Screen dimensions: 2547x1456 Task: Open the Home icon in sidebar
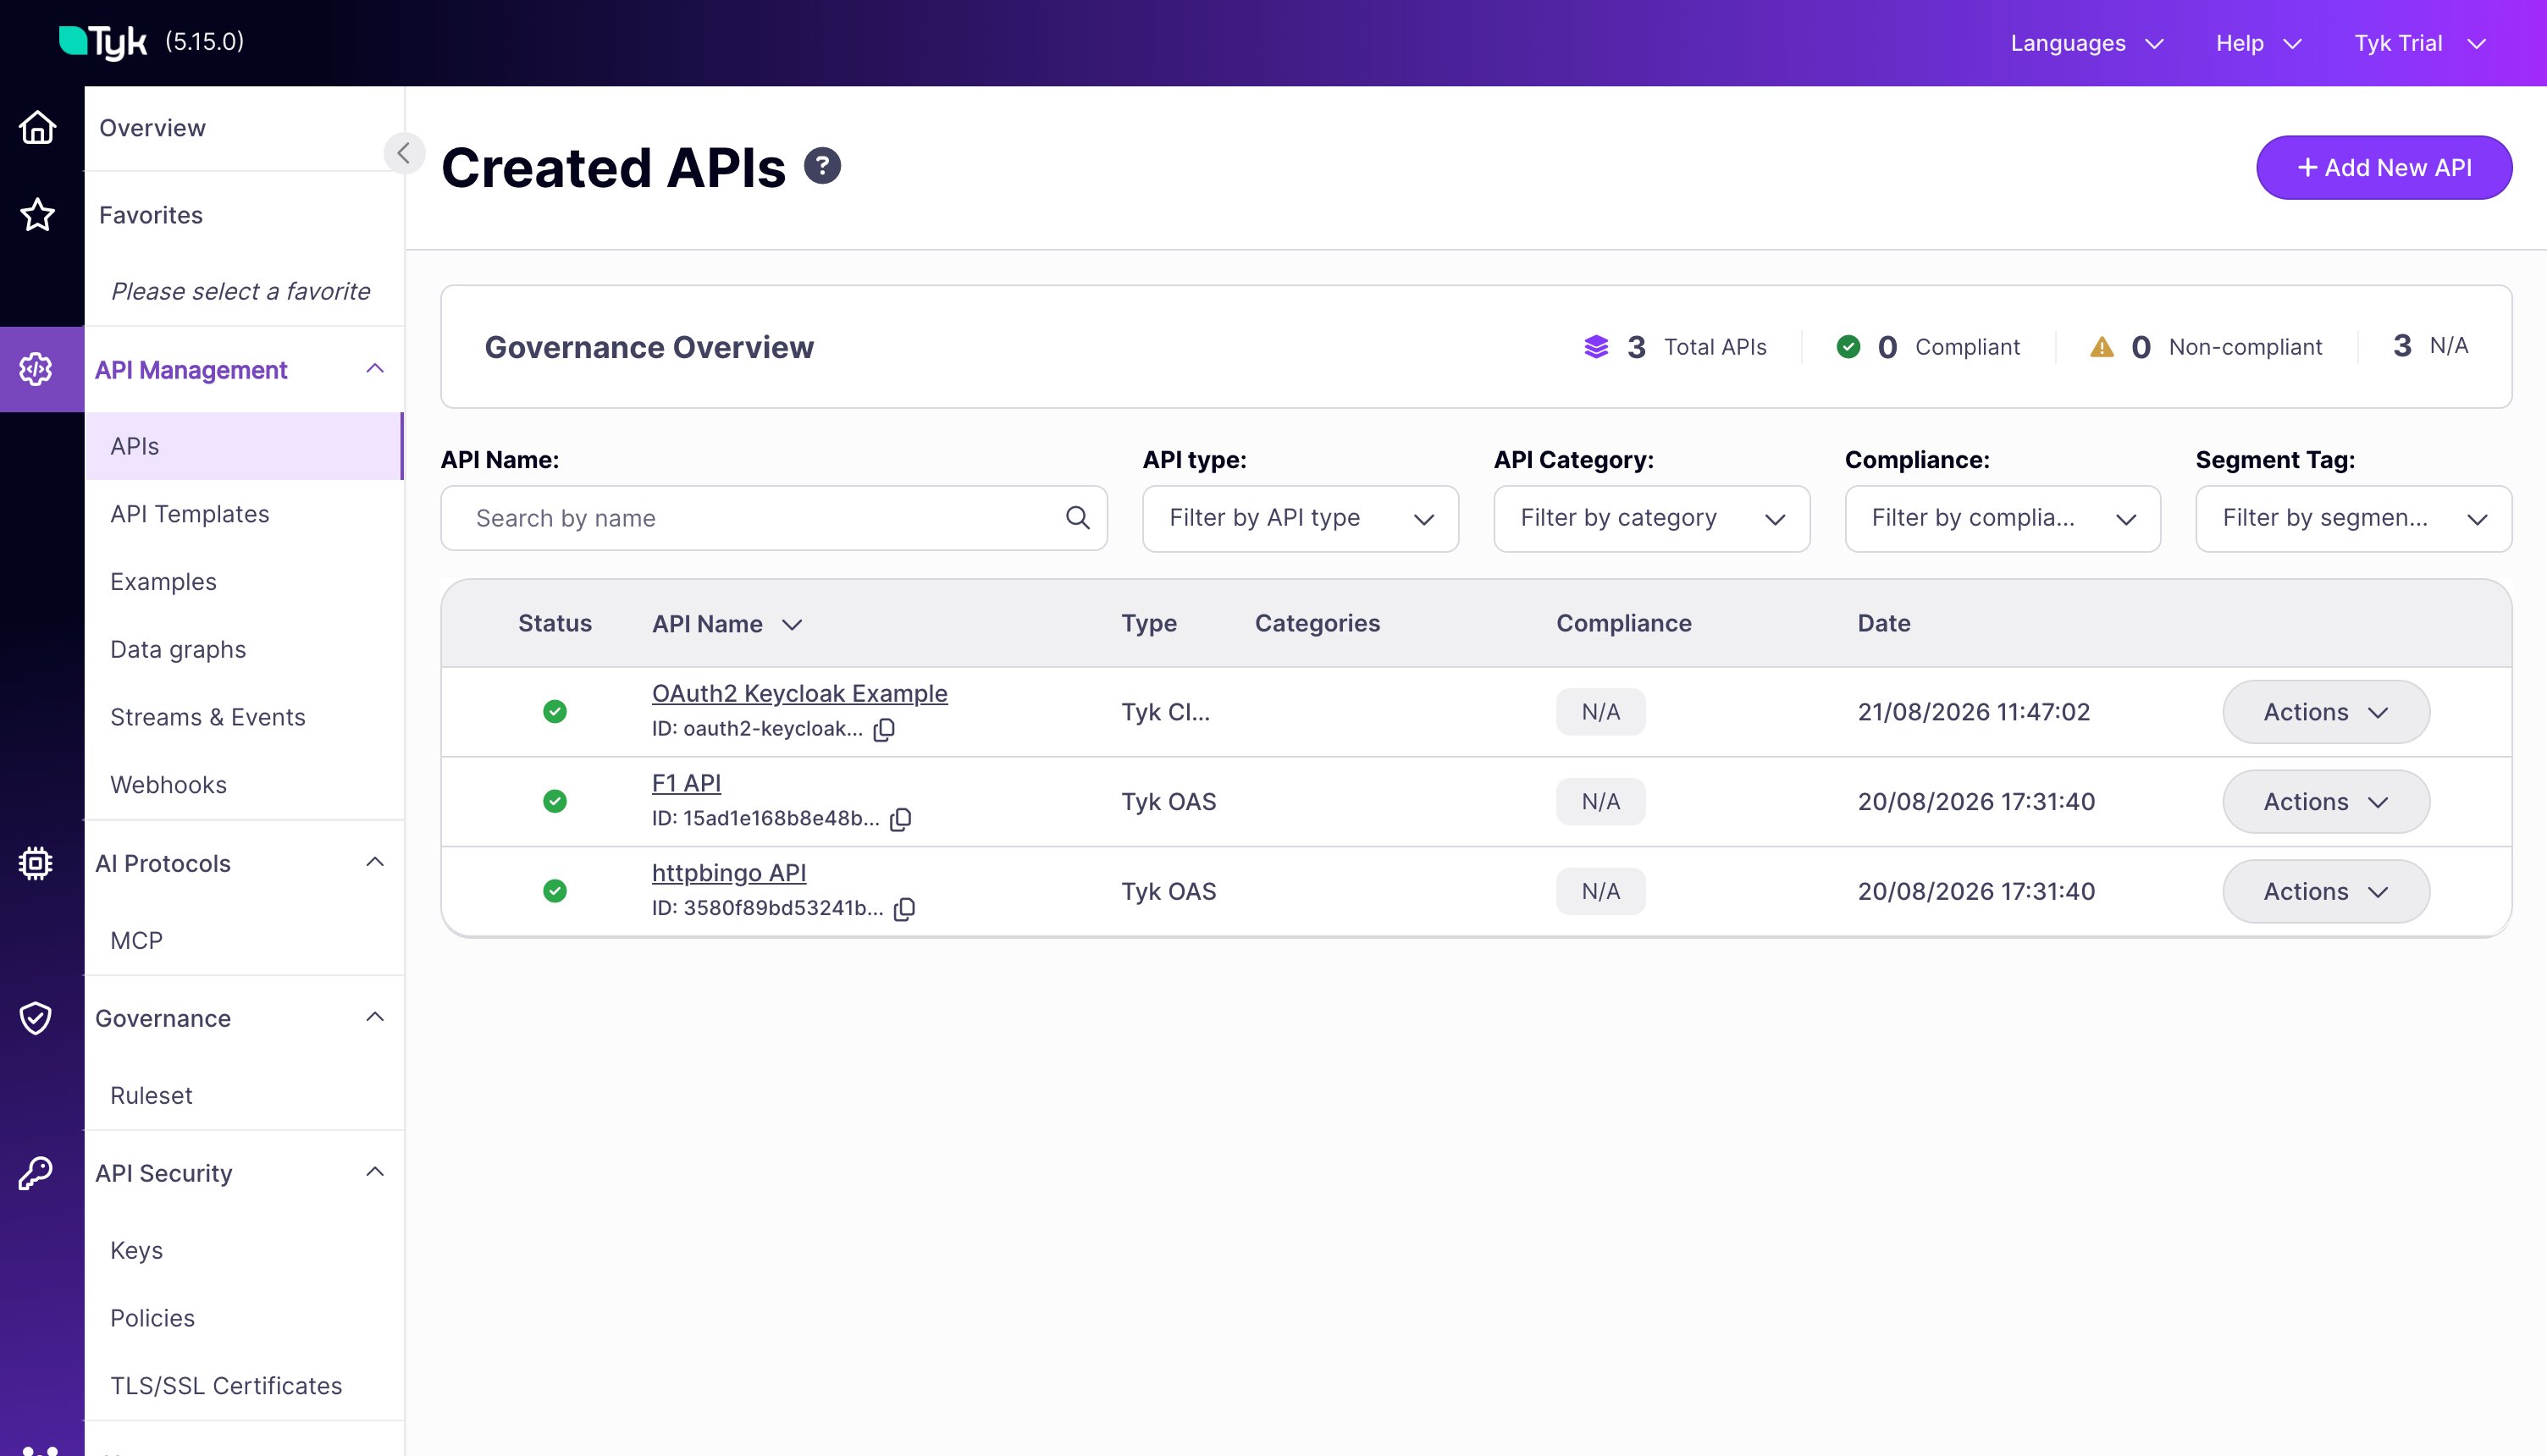pos(38,128)
